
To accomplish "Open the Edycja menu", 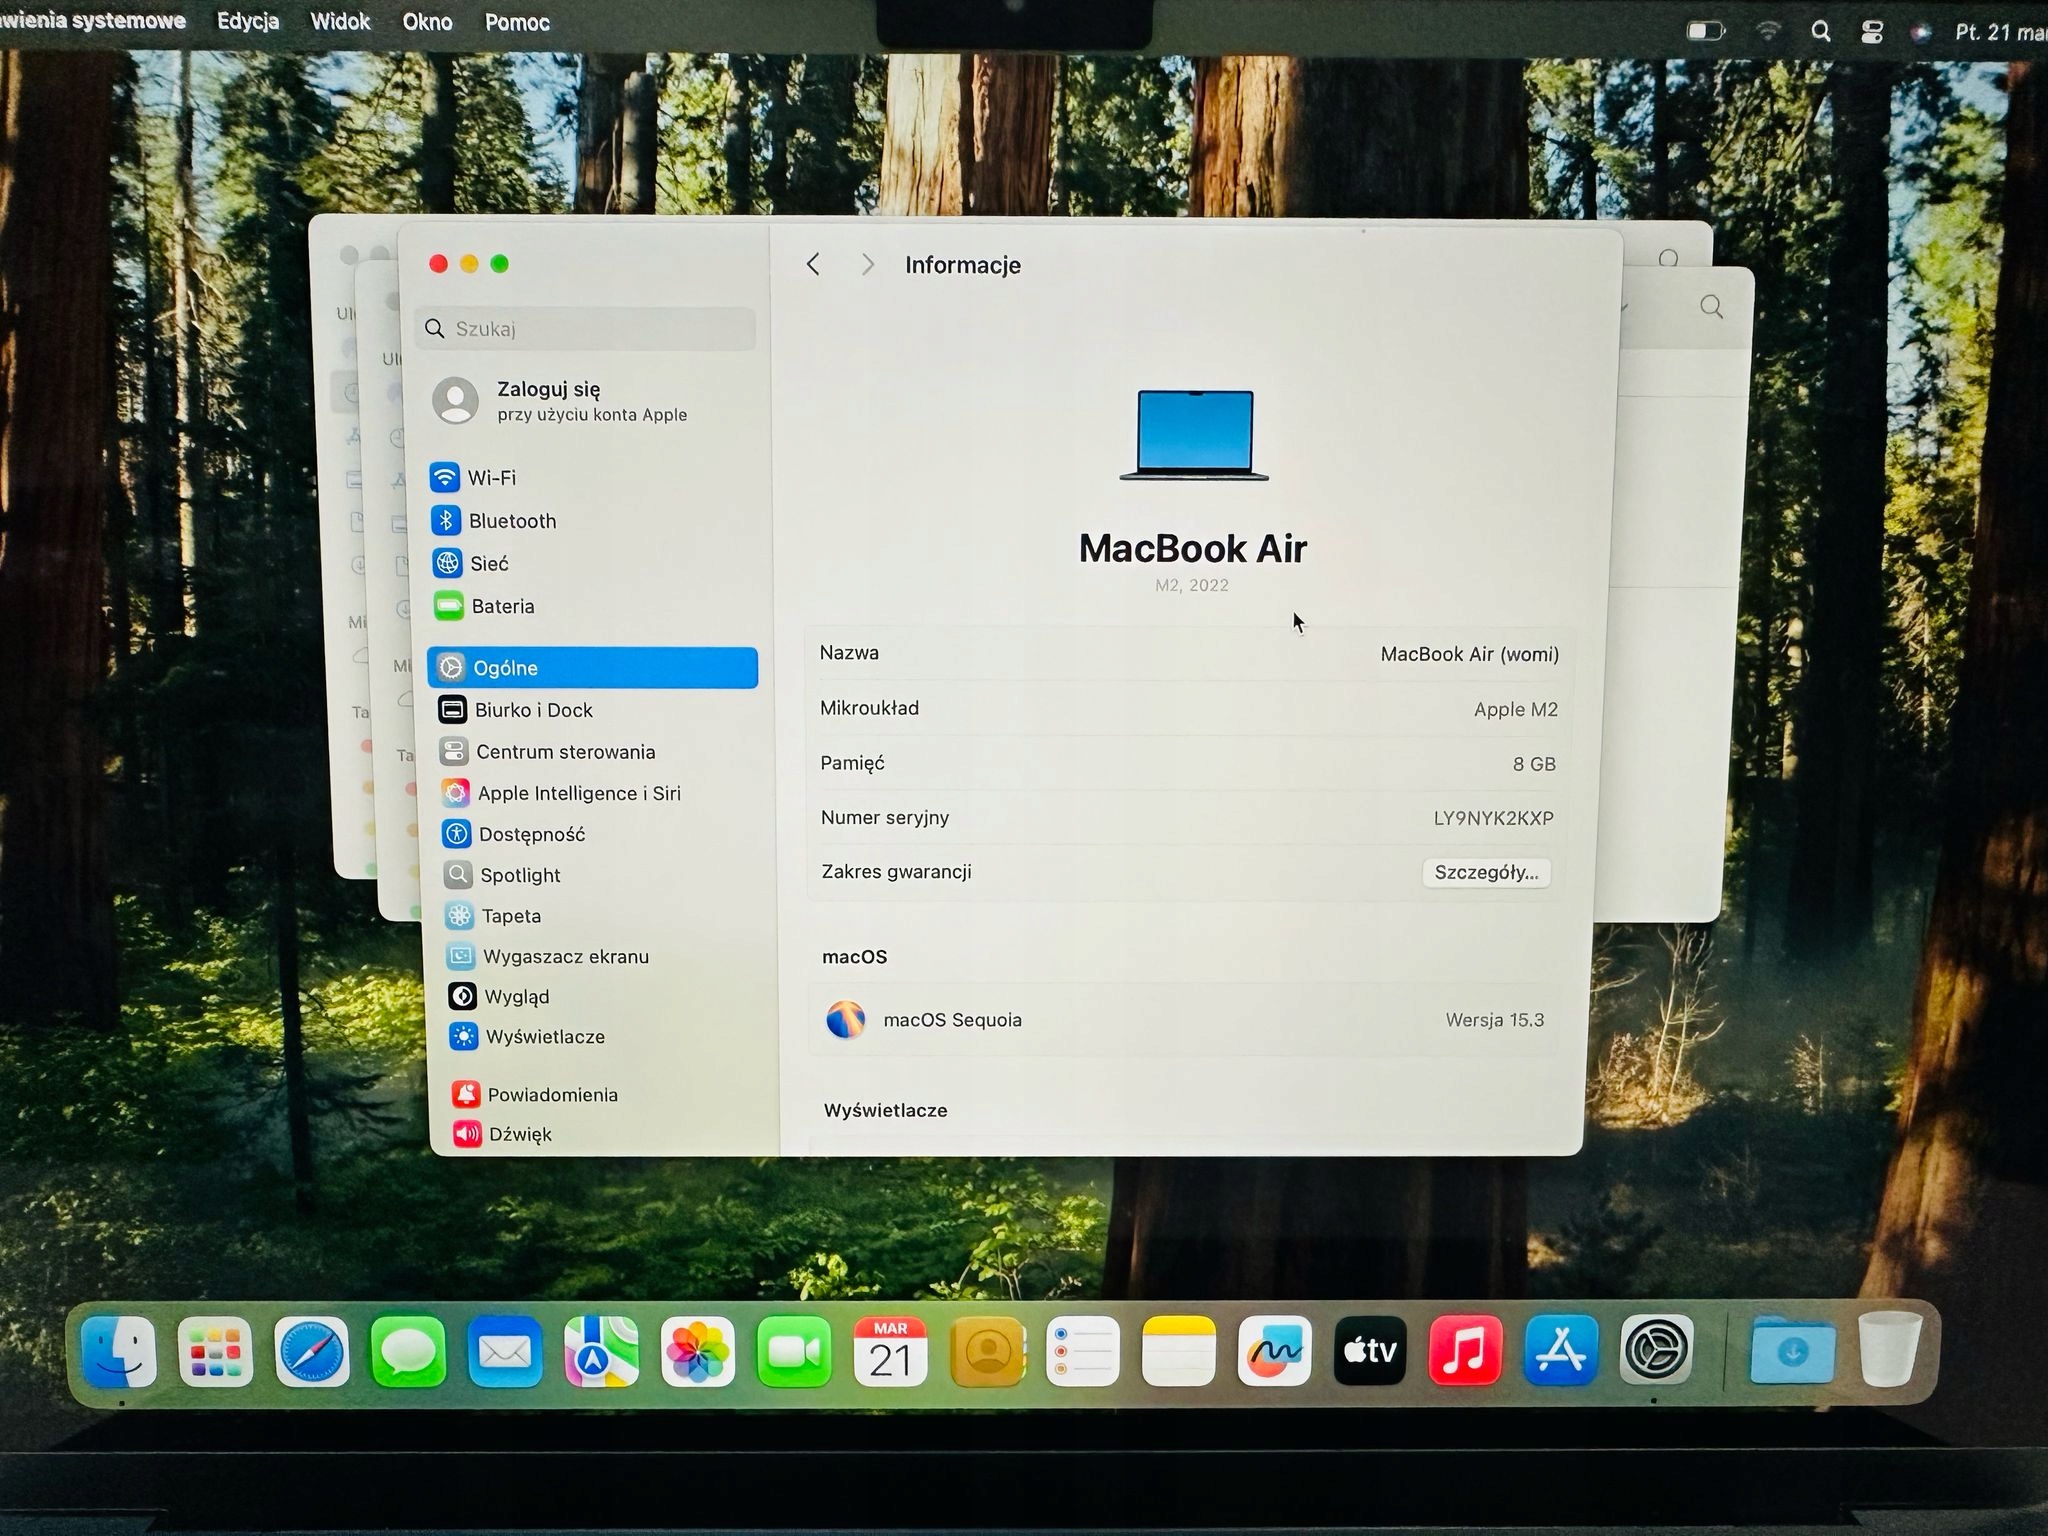I will point(248,21).
